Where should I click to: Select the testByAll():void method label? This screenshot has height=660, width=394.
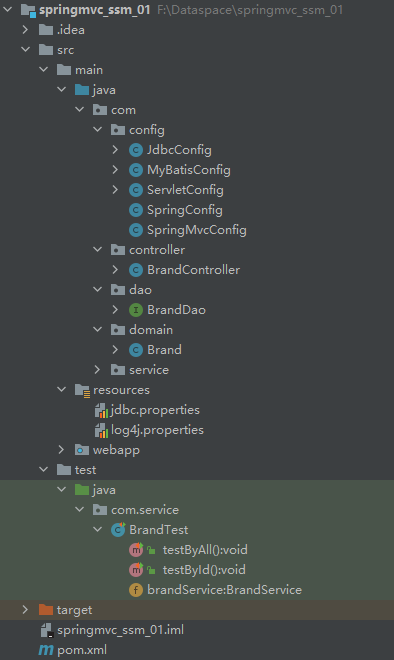[x=205, y=550]
